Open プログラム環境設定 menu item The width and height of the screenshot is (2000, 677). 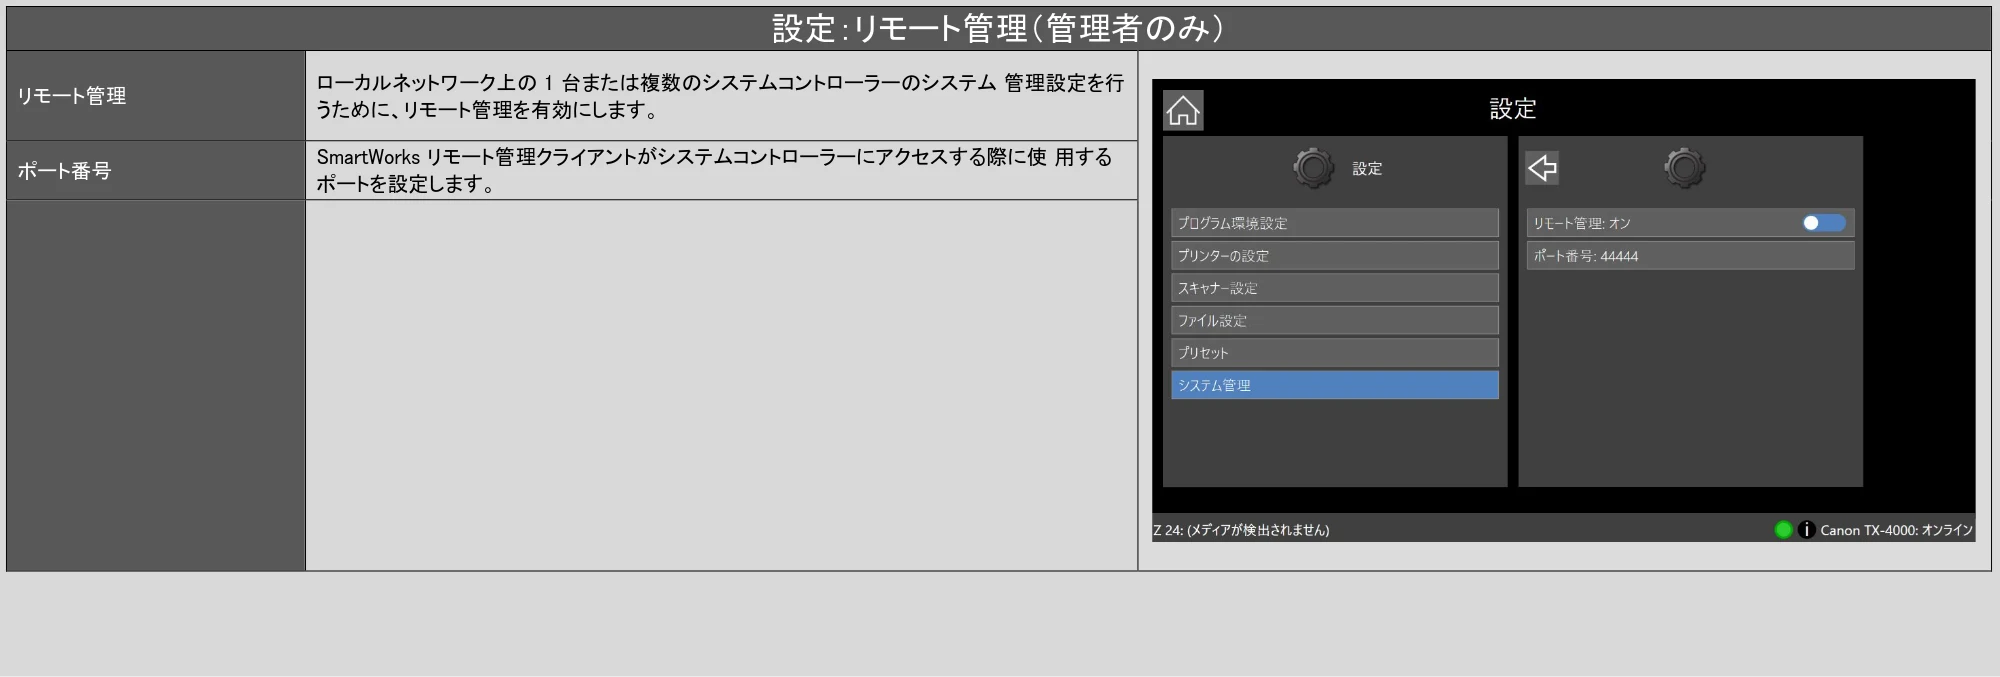click(1335, 223)
